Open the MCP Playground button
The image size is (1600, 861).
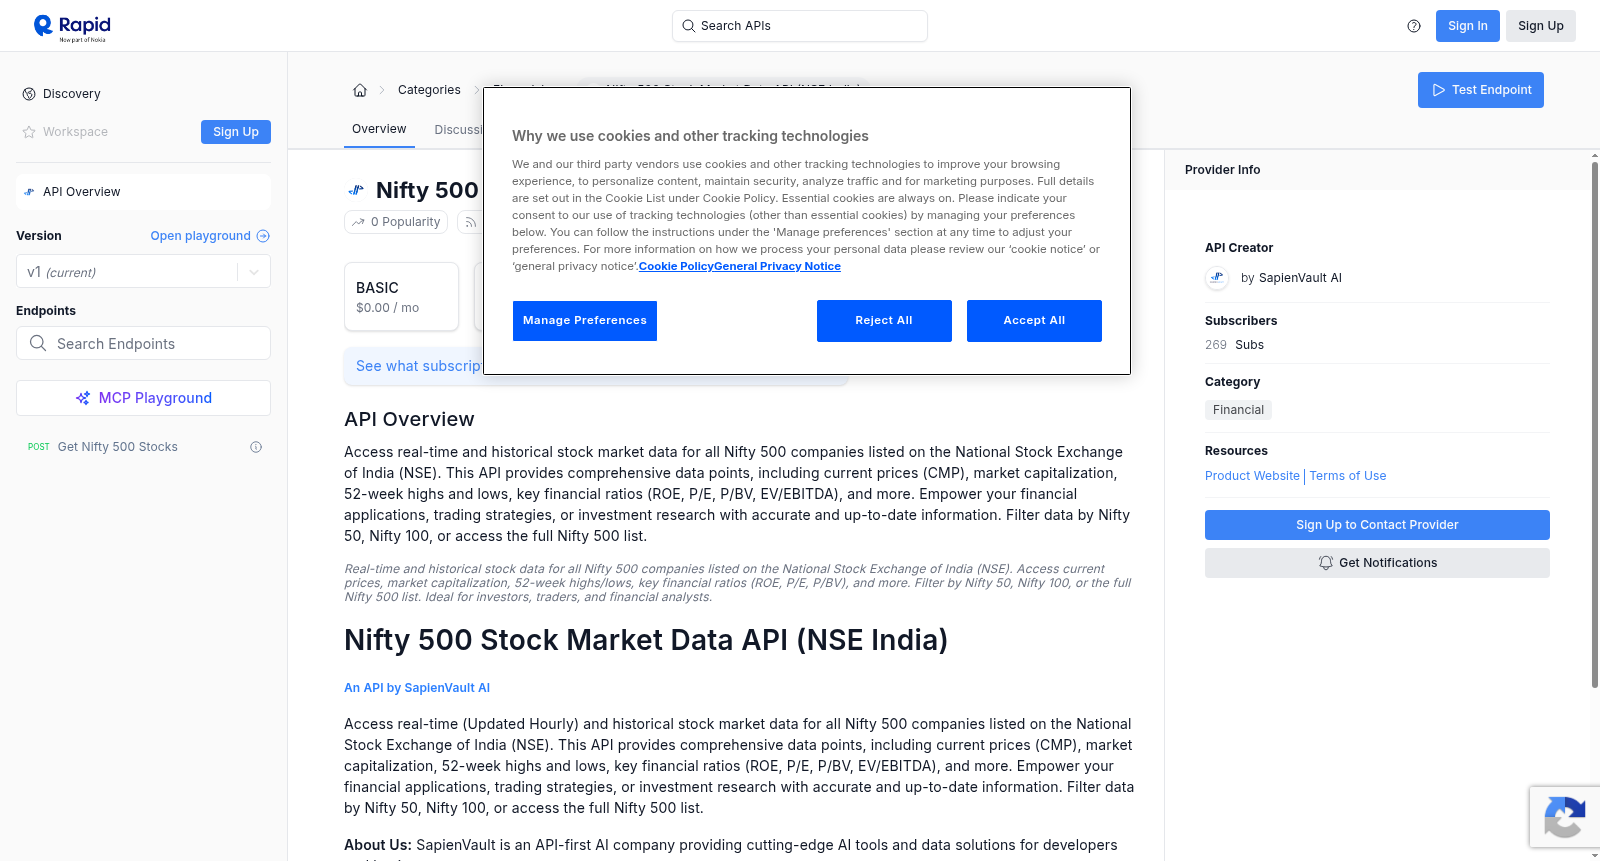click(x=143, y=398)
